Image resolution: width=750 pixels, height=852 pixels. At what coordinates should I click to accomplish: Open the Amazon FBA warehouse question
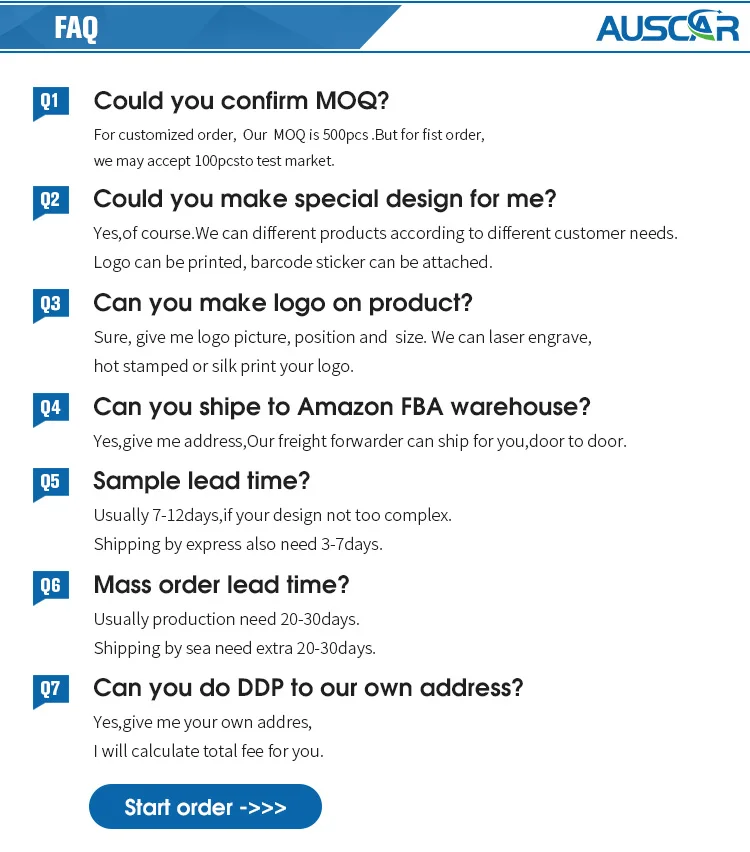(x=342, y=407)
